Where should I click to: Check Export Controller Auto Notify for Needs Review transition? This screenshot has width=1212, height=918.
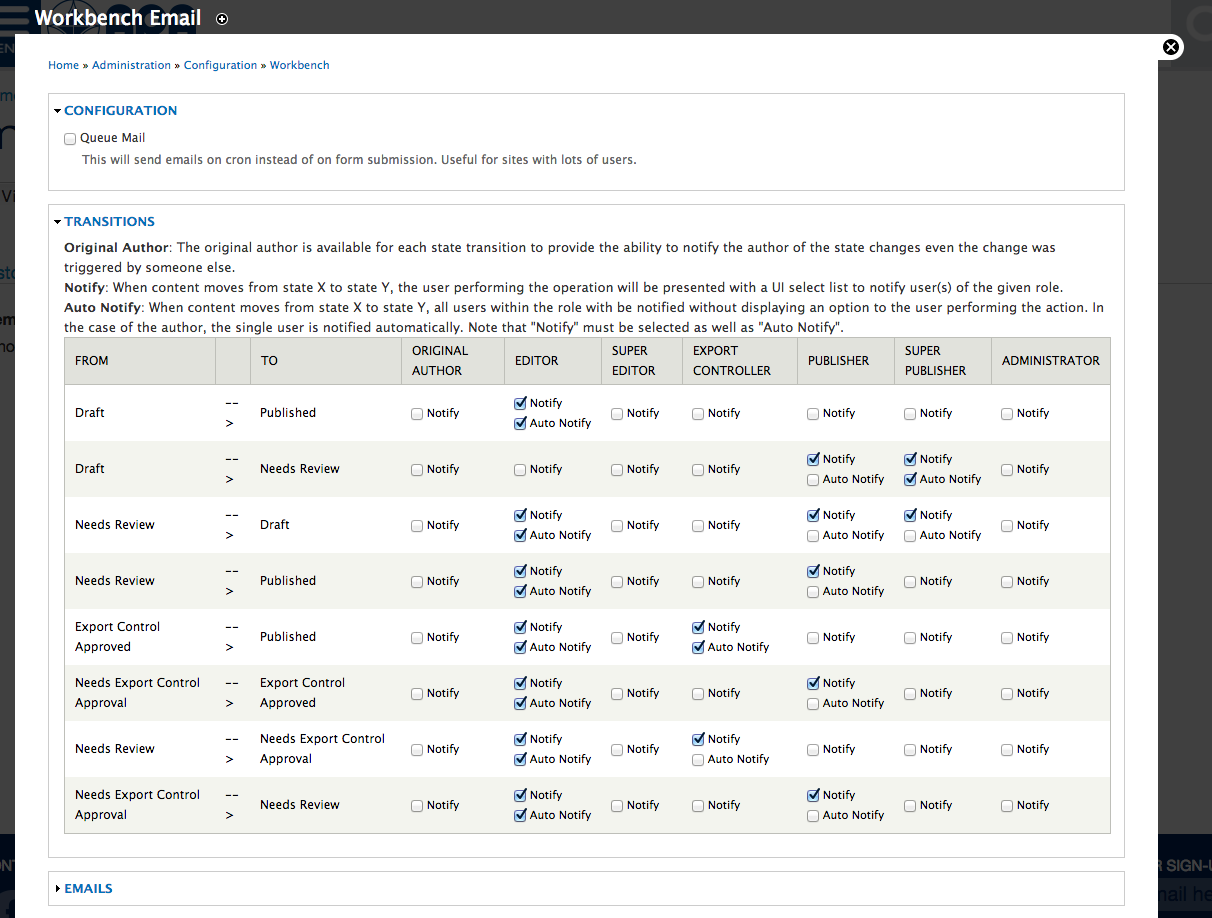pyautogui.click(x=697, y=759)
